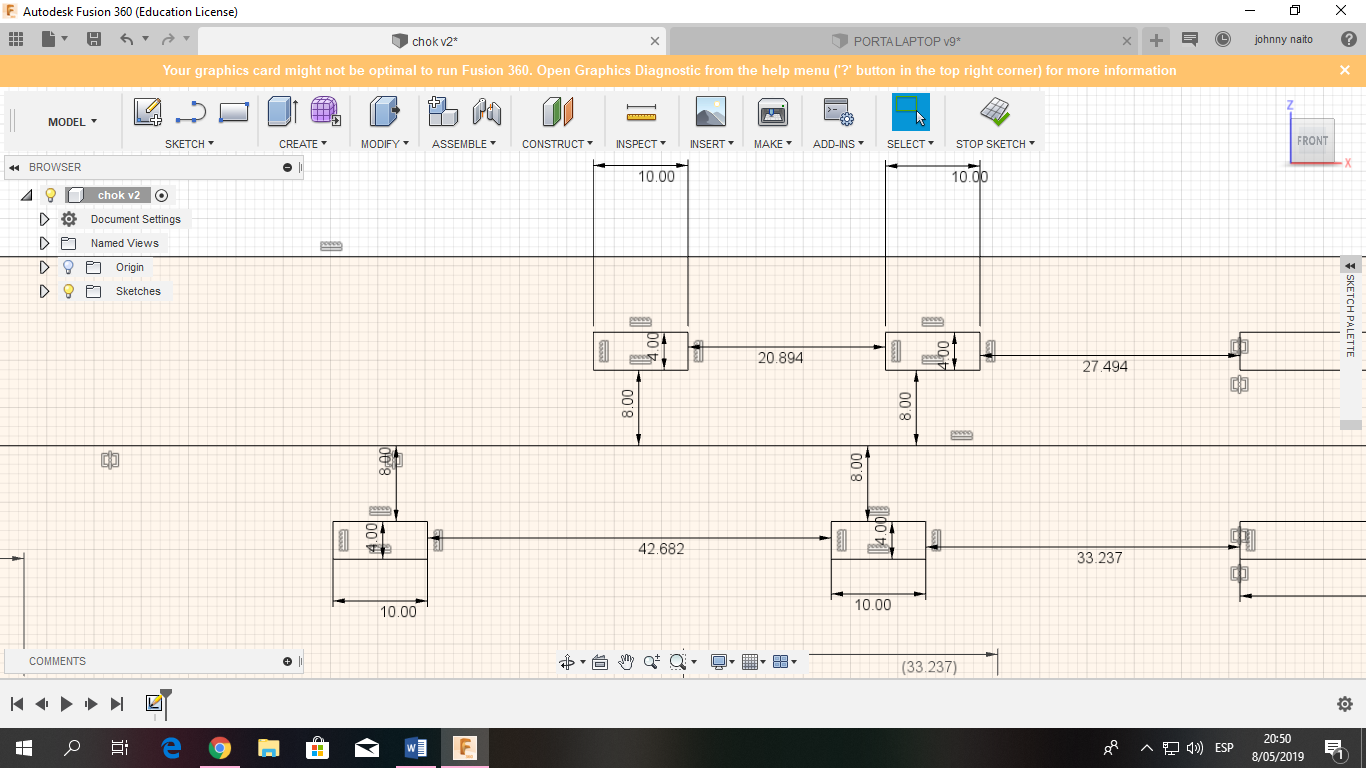Open the Display Settings dropdown
This screenshot has height=768, width=1366.
point(722,662)
